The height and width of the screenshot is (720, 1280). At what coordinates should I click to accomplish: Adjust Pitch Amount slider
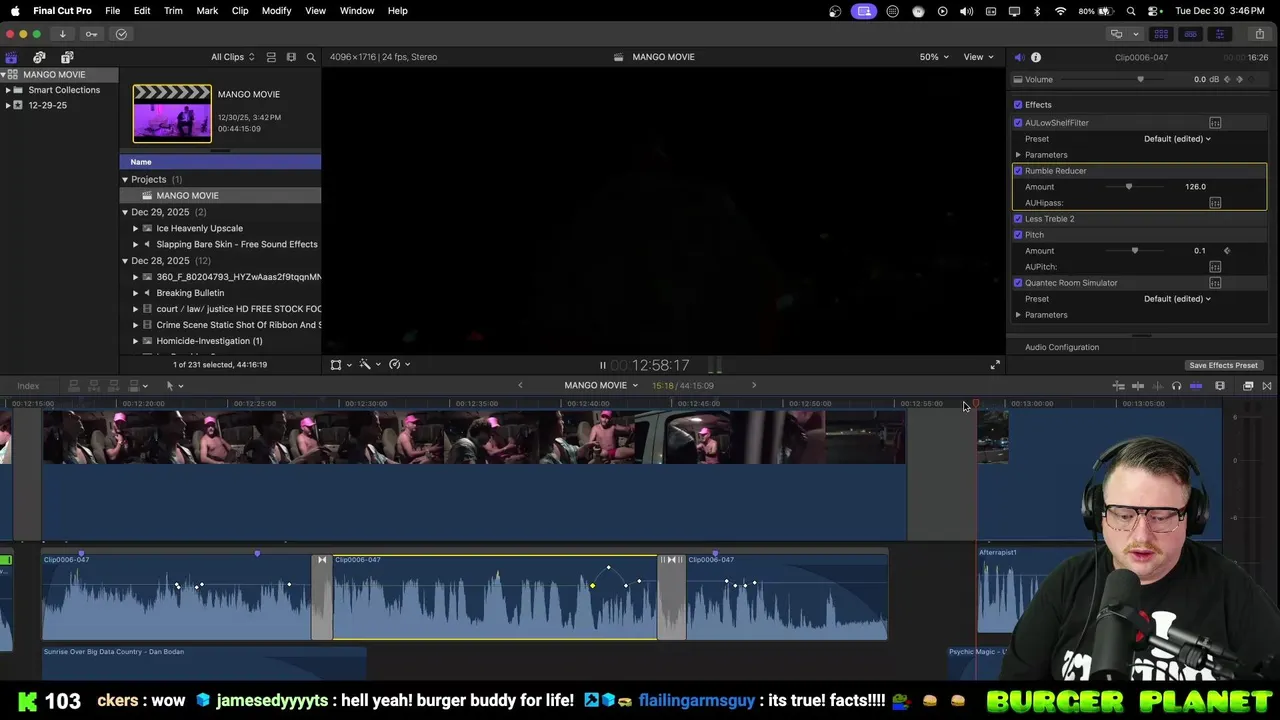[x=1134, y=251]
